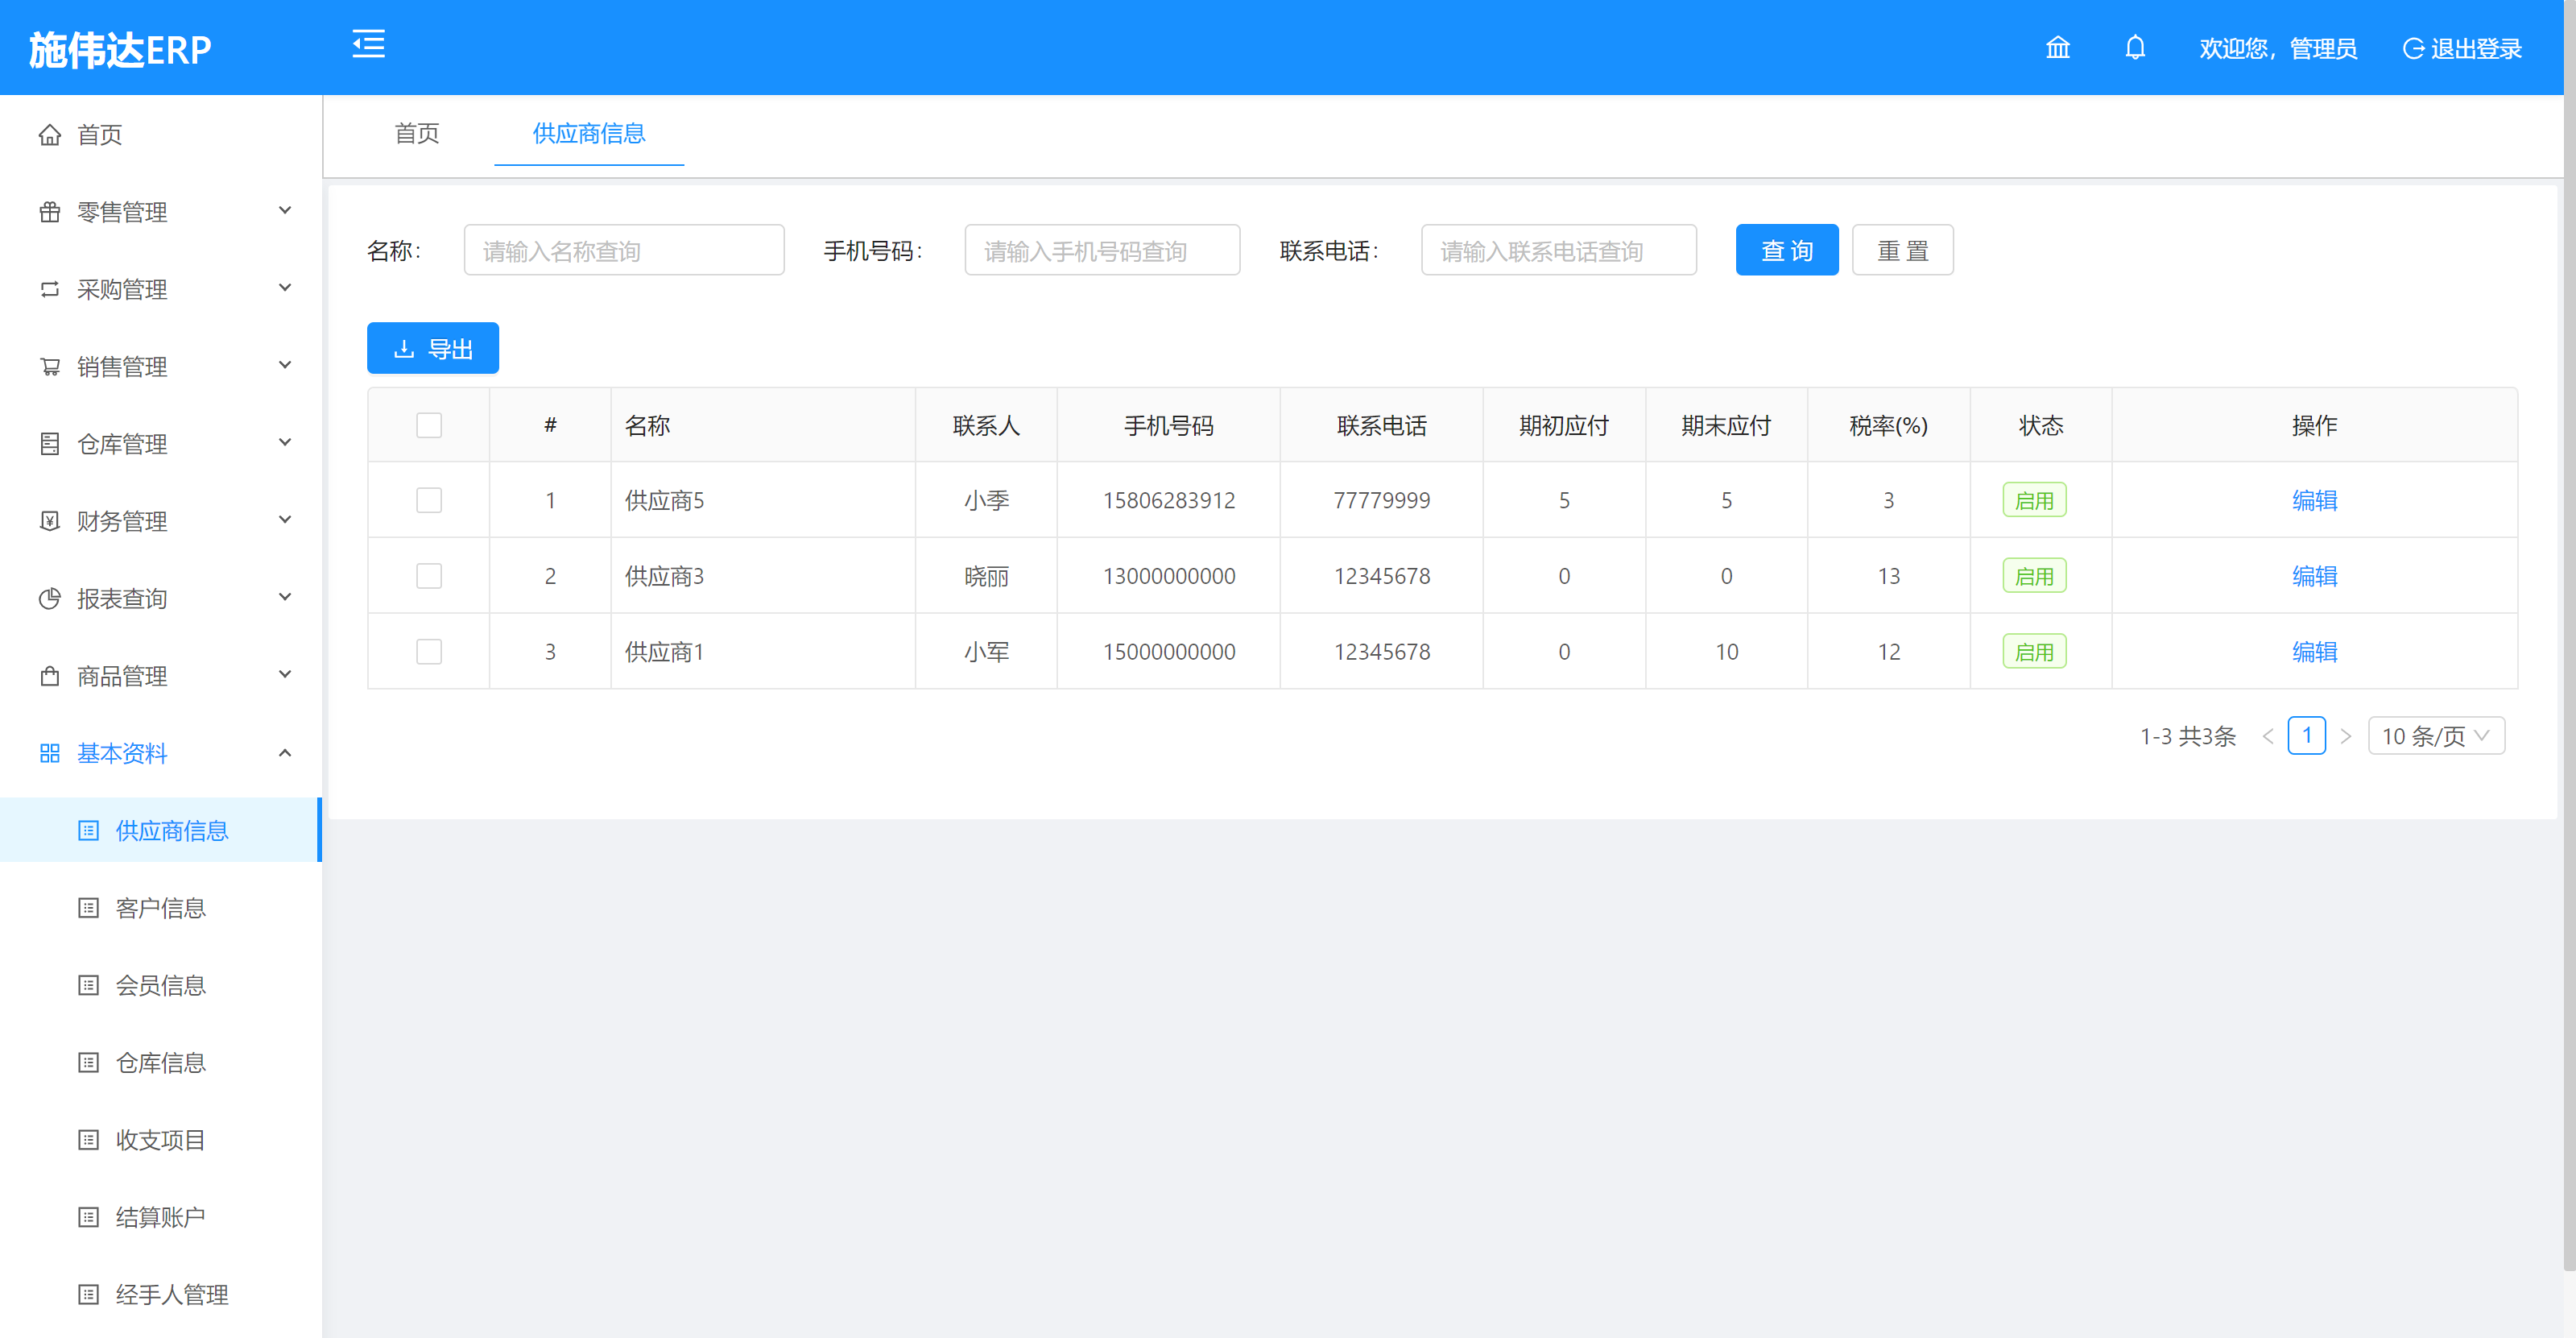Click the bank building icon in header
The width and height of the screenshot is (2576, 1338).
pos(2057,48)
